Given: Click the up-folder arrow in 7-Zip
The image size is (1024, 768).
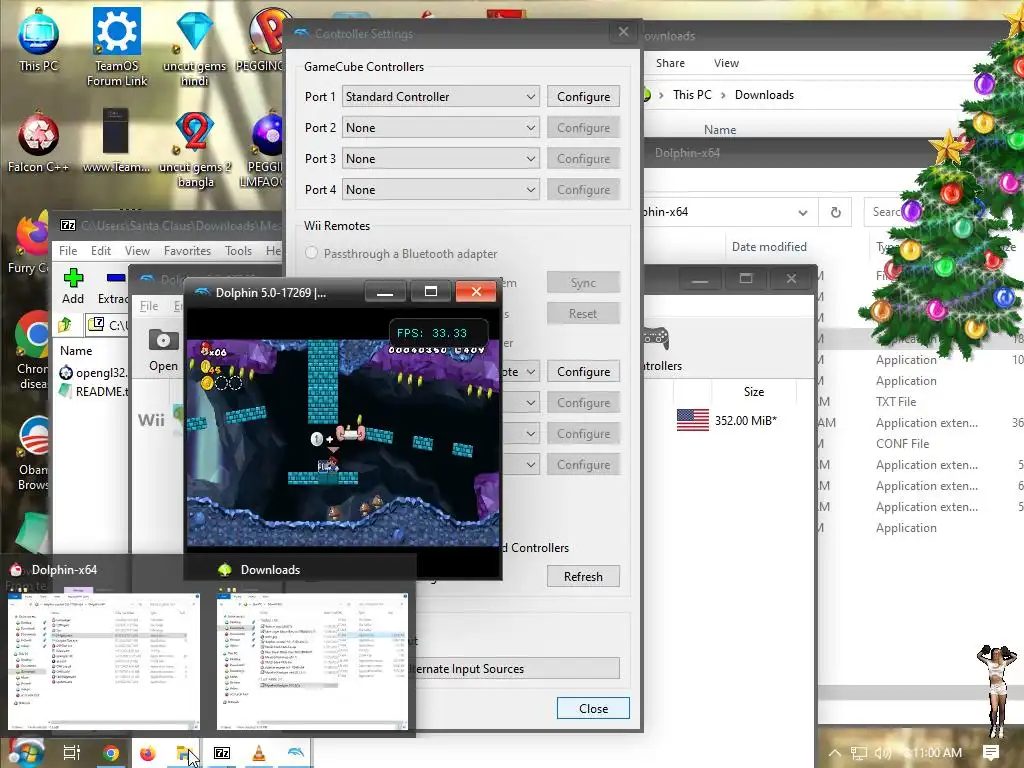Looking at the screenshot, I should (65, 325).
